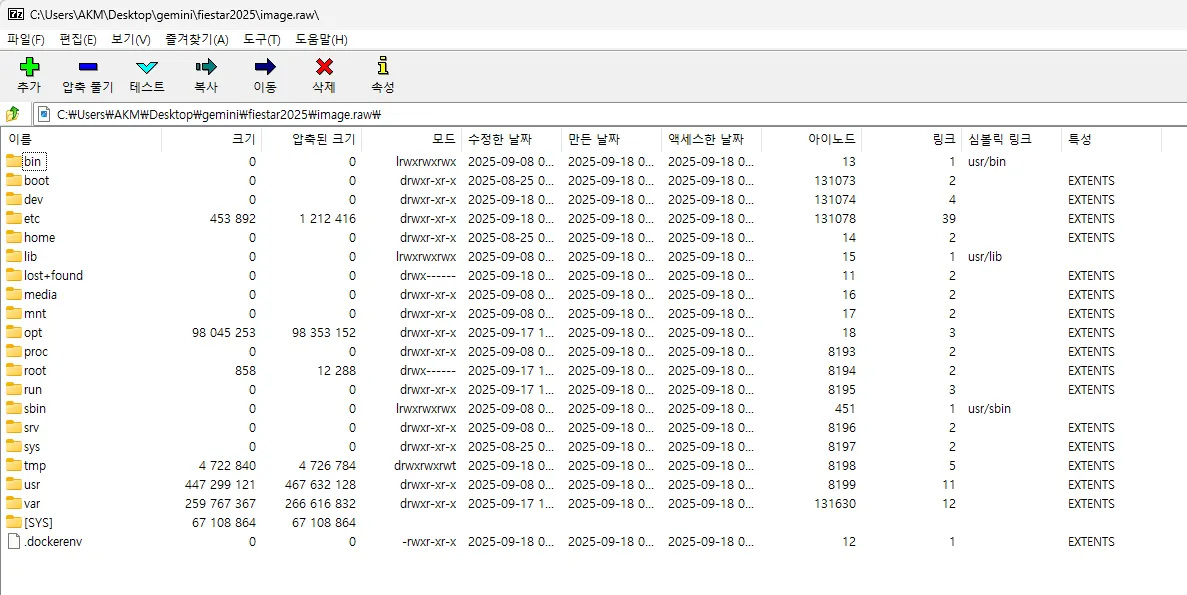The image size is (1187, 595).
Task: Select the lost+found folder
Action: [x=53, y=276]
